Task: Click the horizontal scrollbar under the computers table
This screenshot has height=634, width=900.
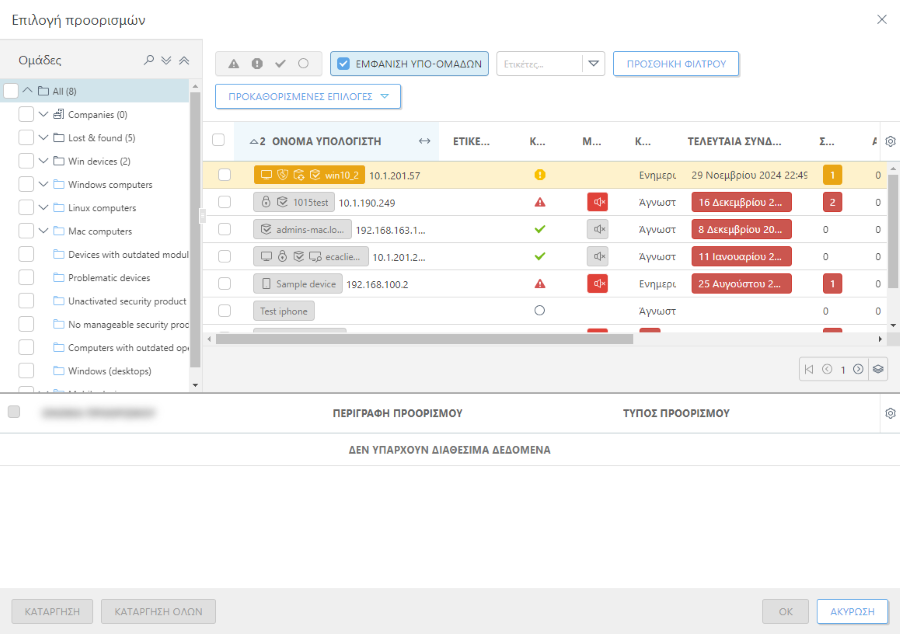Action: [x=424, y=339]
